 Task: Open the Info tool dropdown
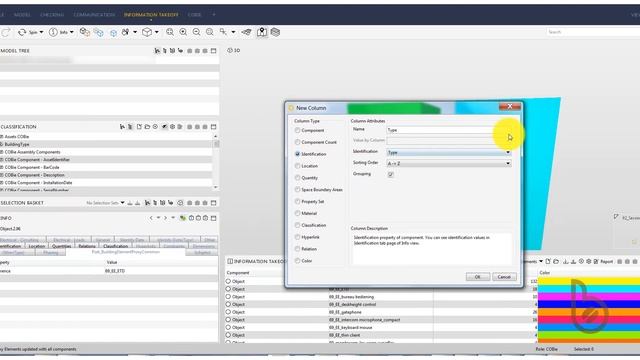coord(71,32)
